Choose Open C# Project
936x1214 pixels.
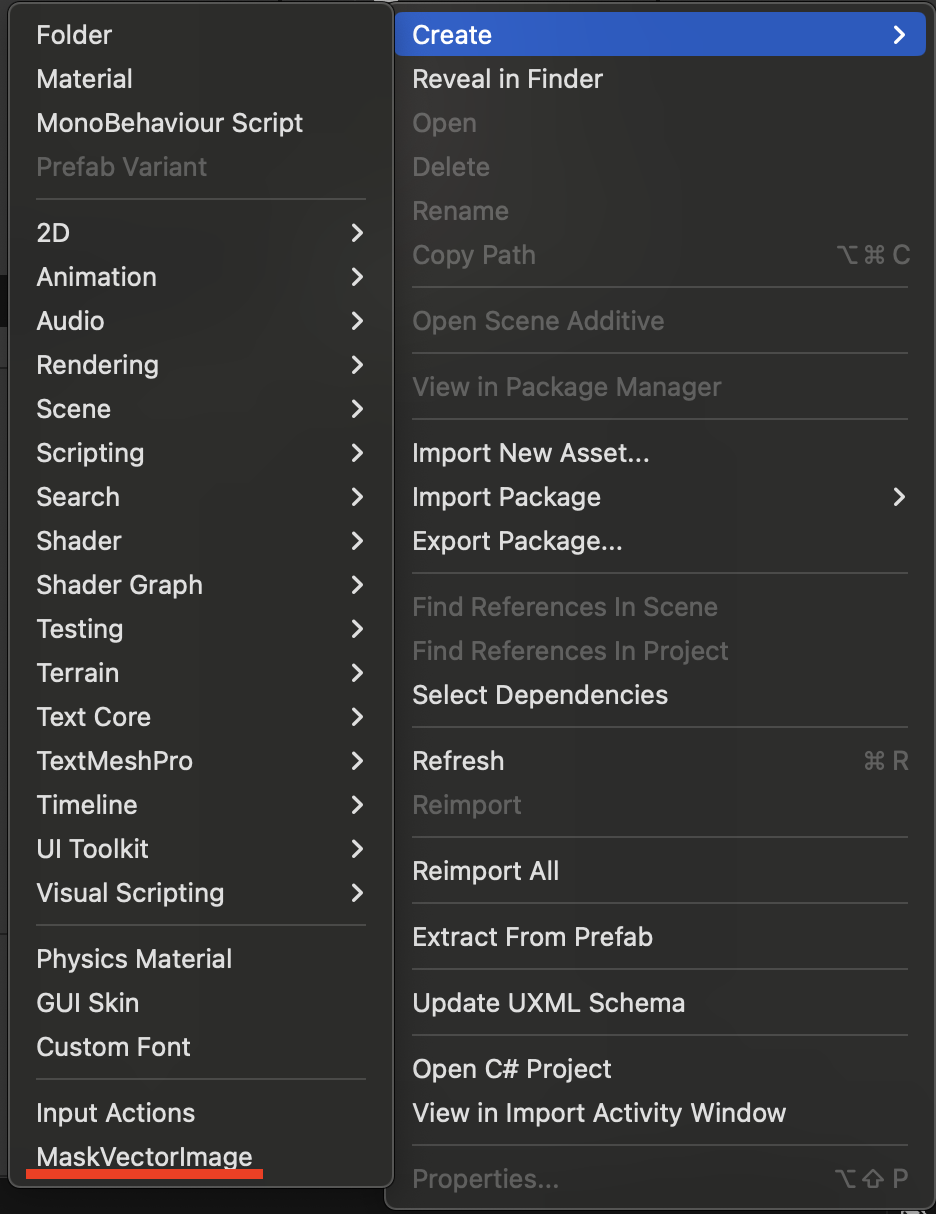511,1069
